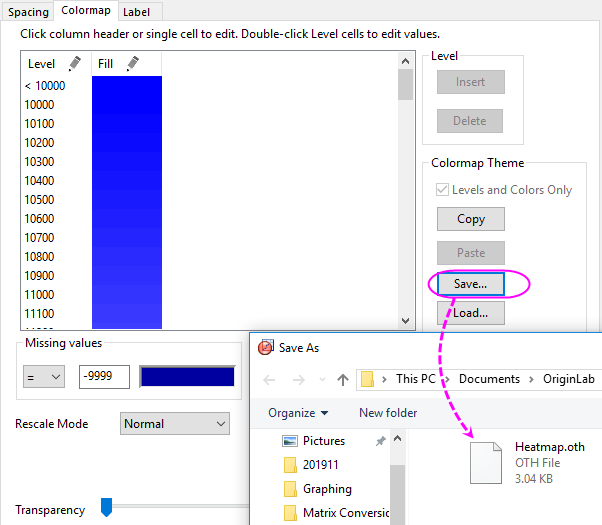The image size is (602, 525).
Task: Switch to the Label tab
Action: [136, 12]
